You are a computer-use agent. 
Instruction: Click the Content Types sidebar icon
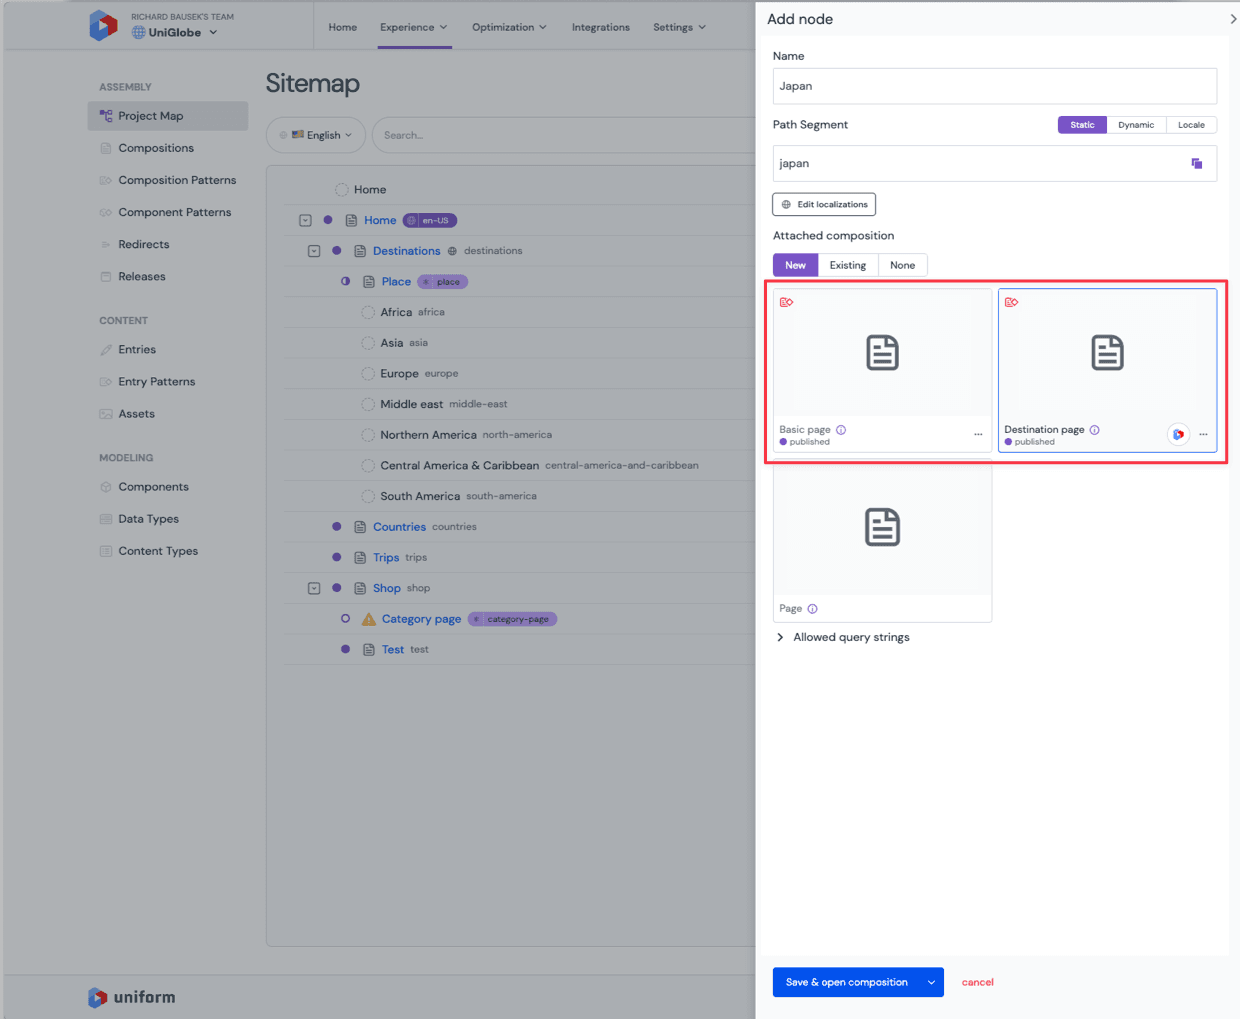pyautogui.click(x=106, y=551)
